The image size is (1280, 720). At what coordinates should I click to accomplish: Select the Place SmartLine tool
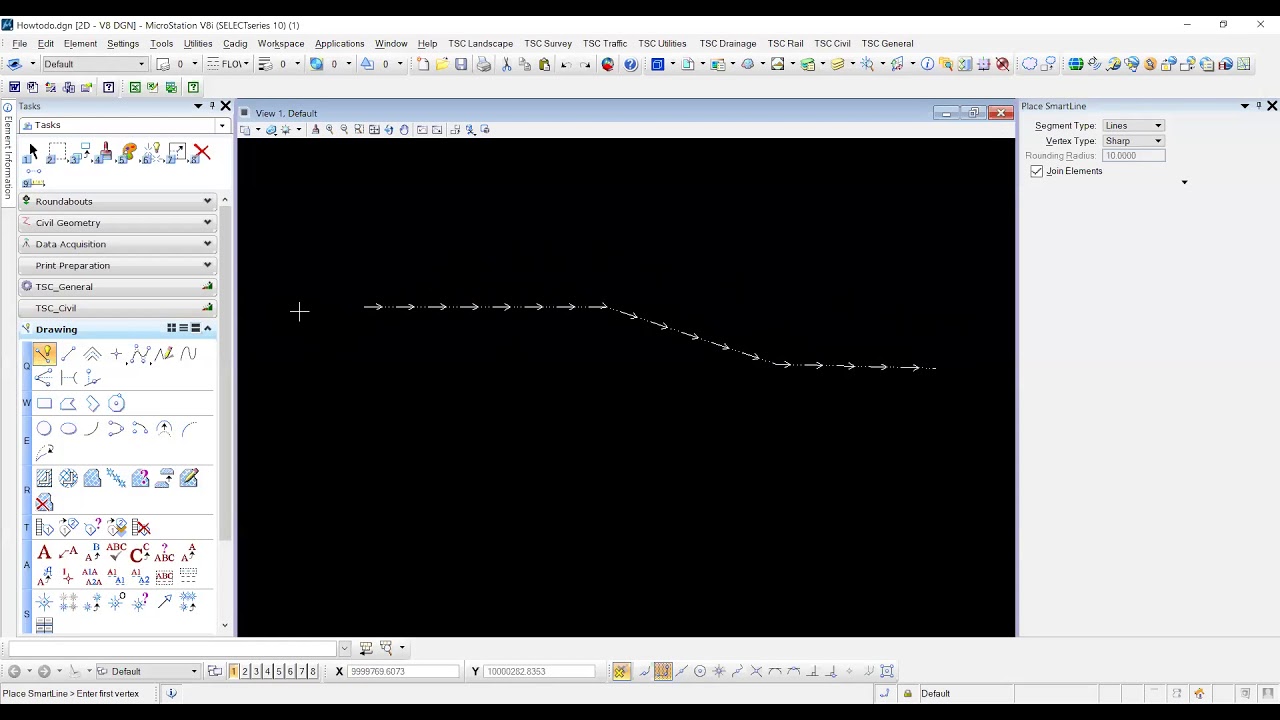[x=44, y=354]
